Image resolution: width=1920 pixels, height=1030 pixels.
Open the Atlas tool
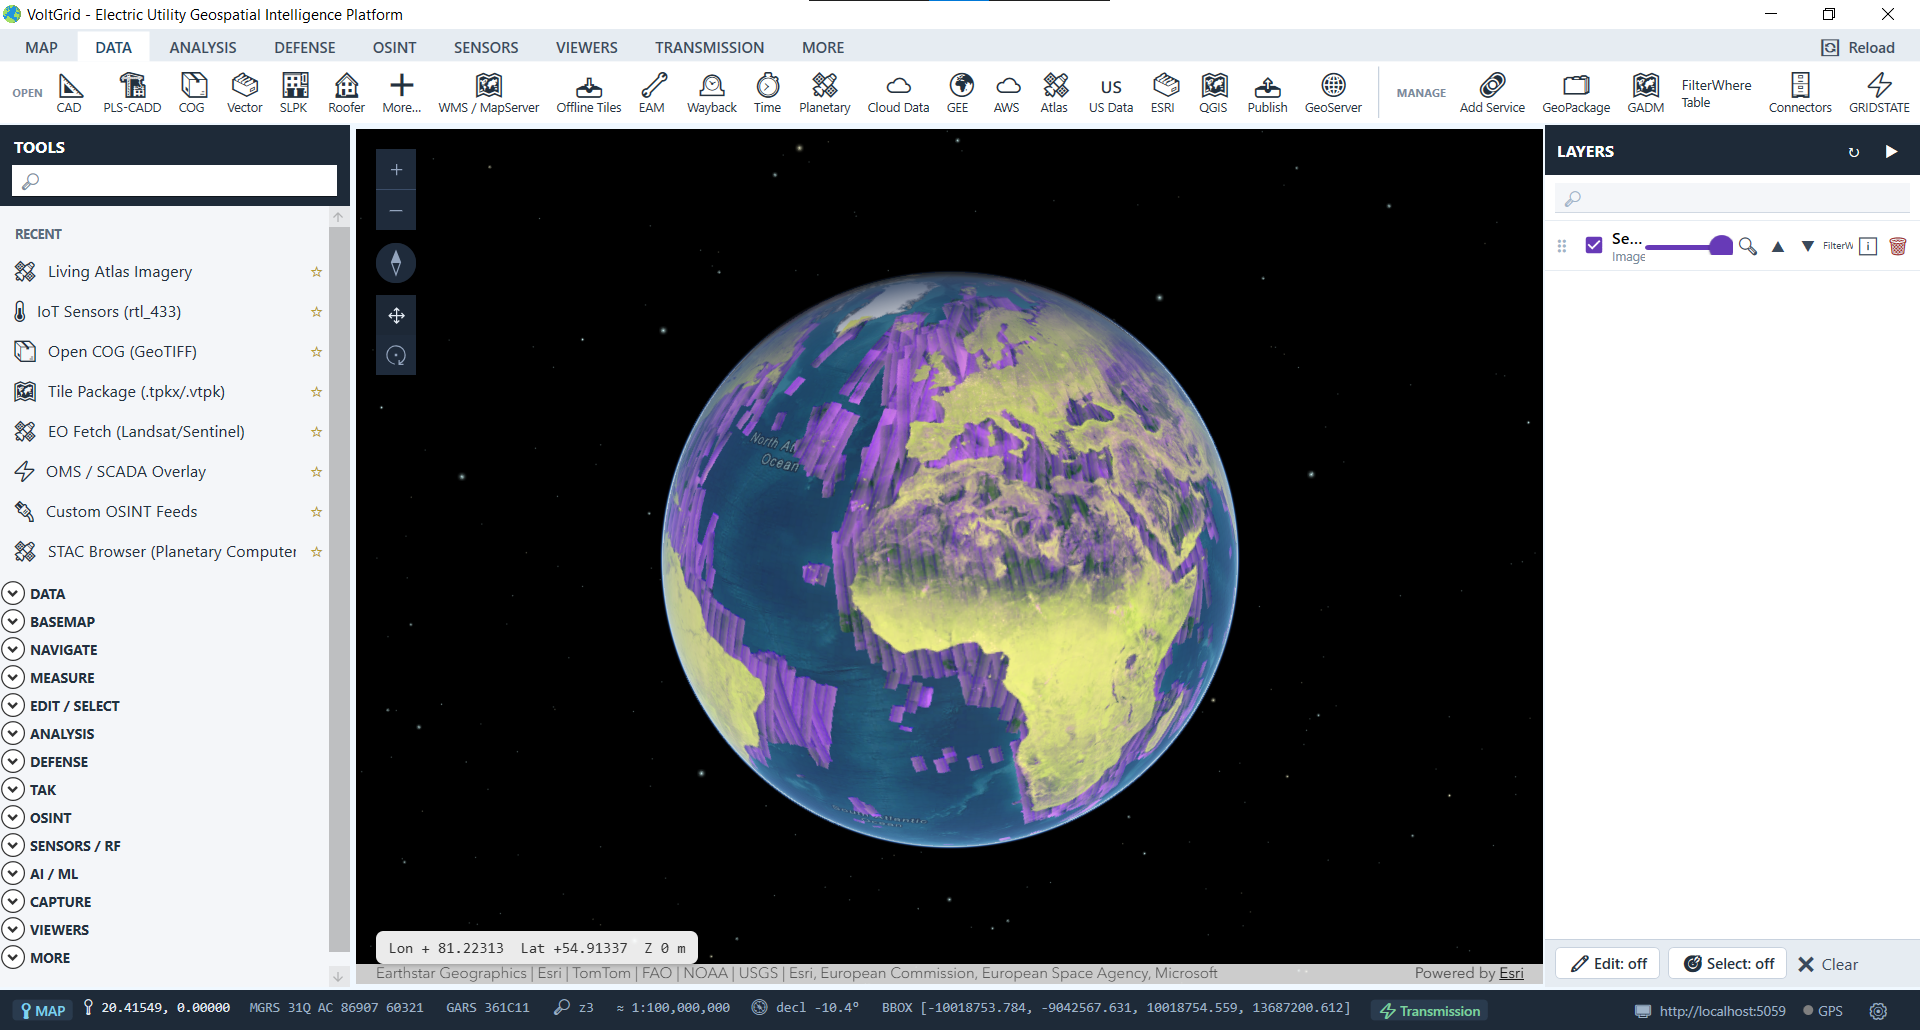click(x=1055, y=93)
